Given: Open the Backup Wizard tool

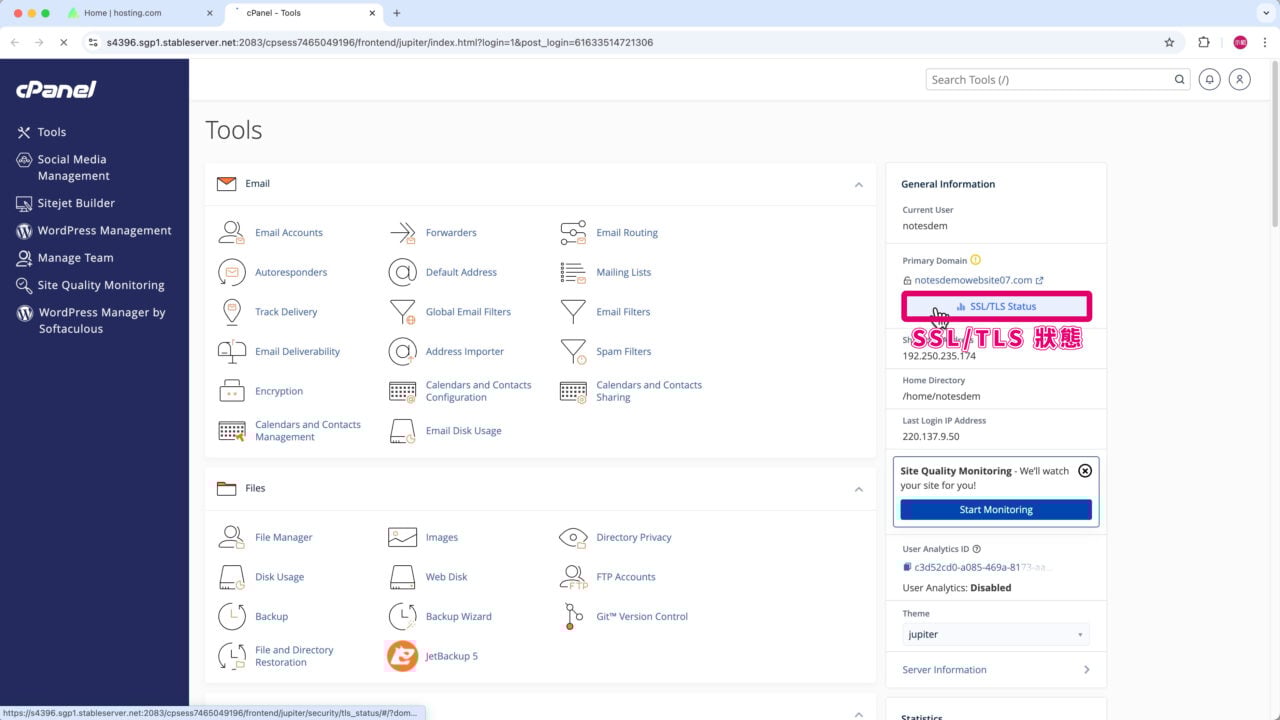Looking at the screenshot, I should tap(458, 616).
